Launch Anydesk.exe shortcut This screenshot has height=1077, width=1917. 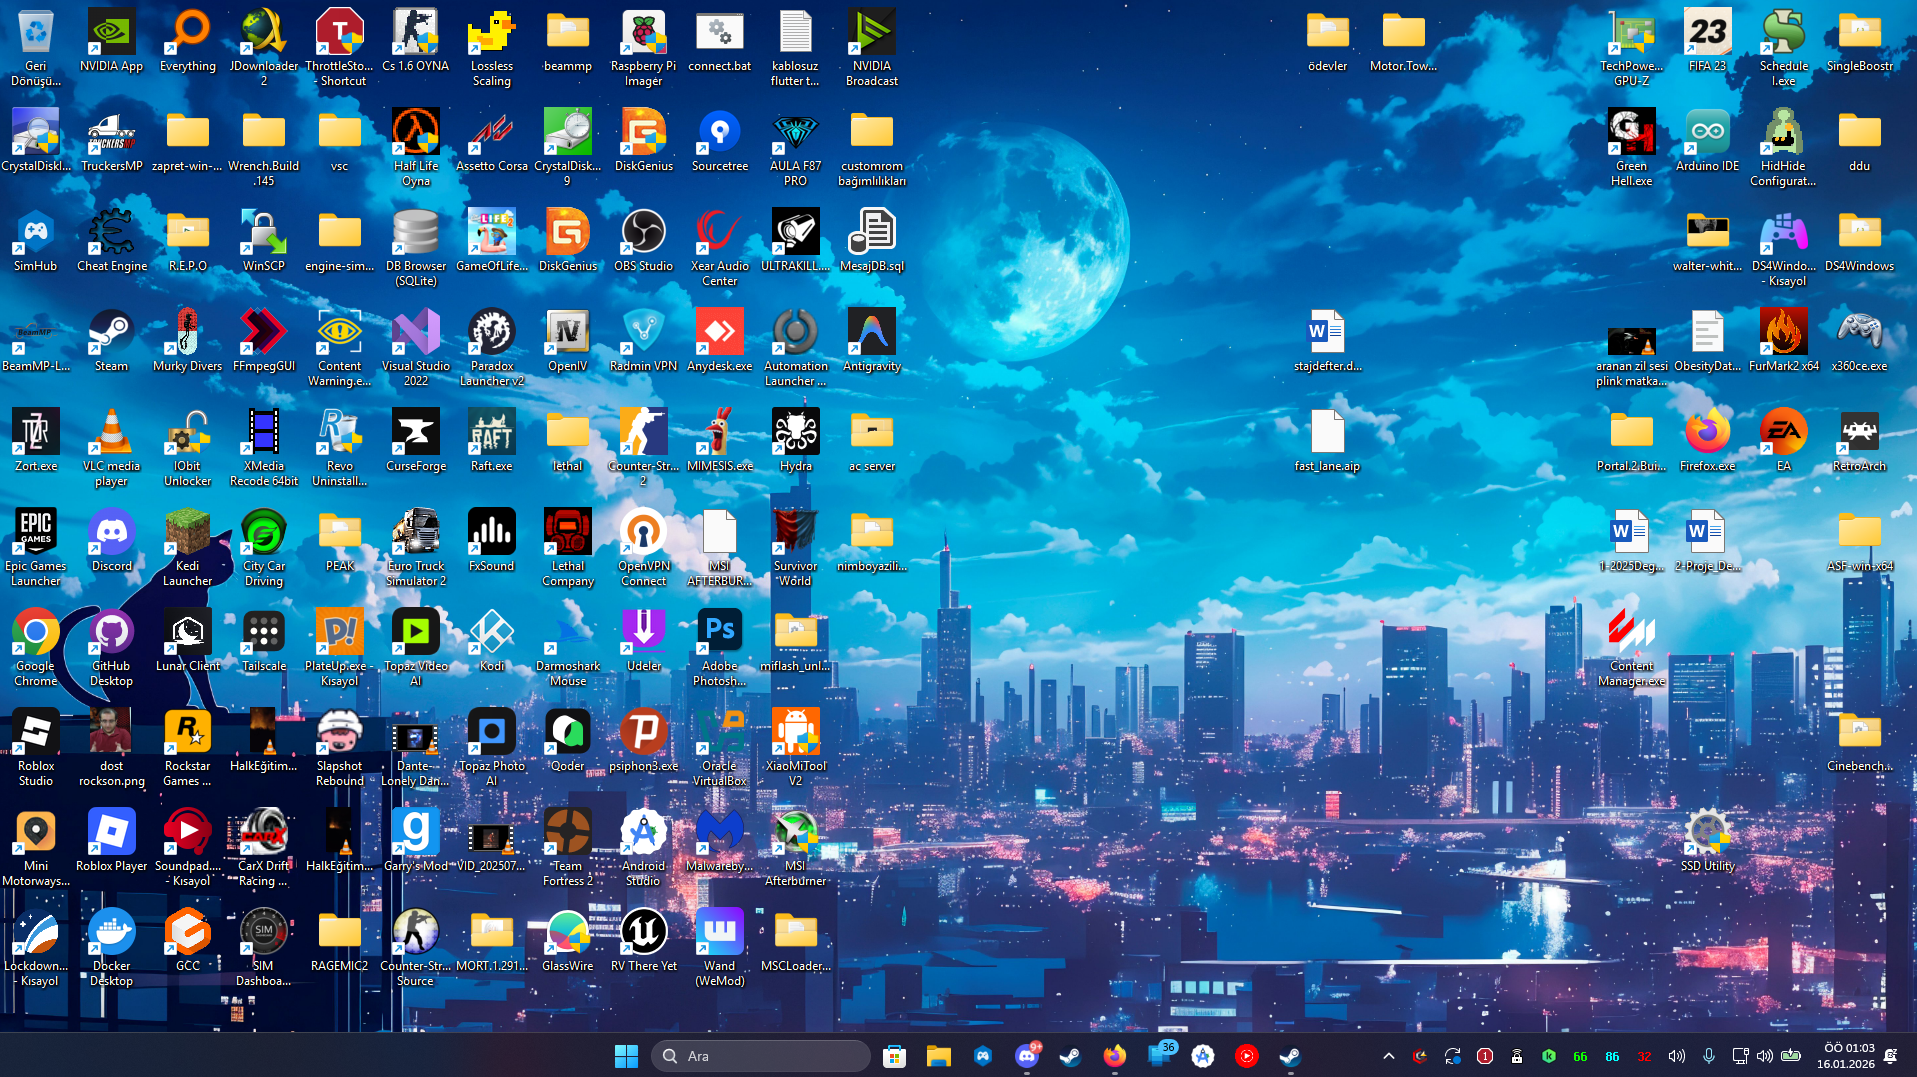[719, 341]
